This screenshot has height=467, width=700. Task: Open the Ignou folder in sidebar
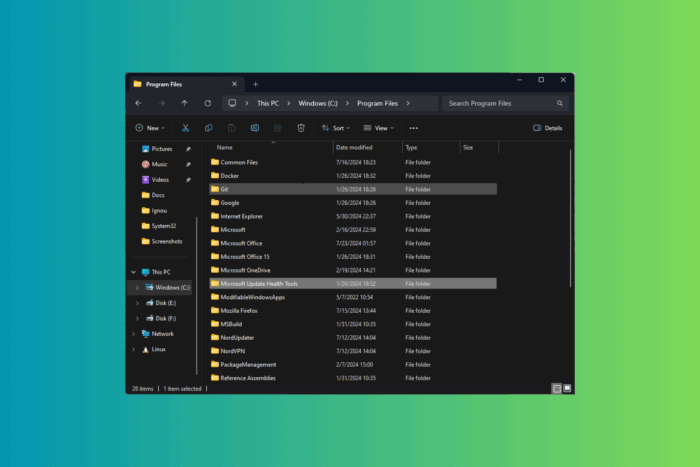point(154,210)
